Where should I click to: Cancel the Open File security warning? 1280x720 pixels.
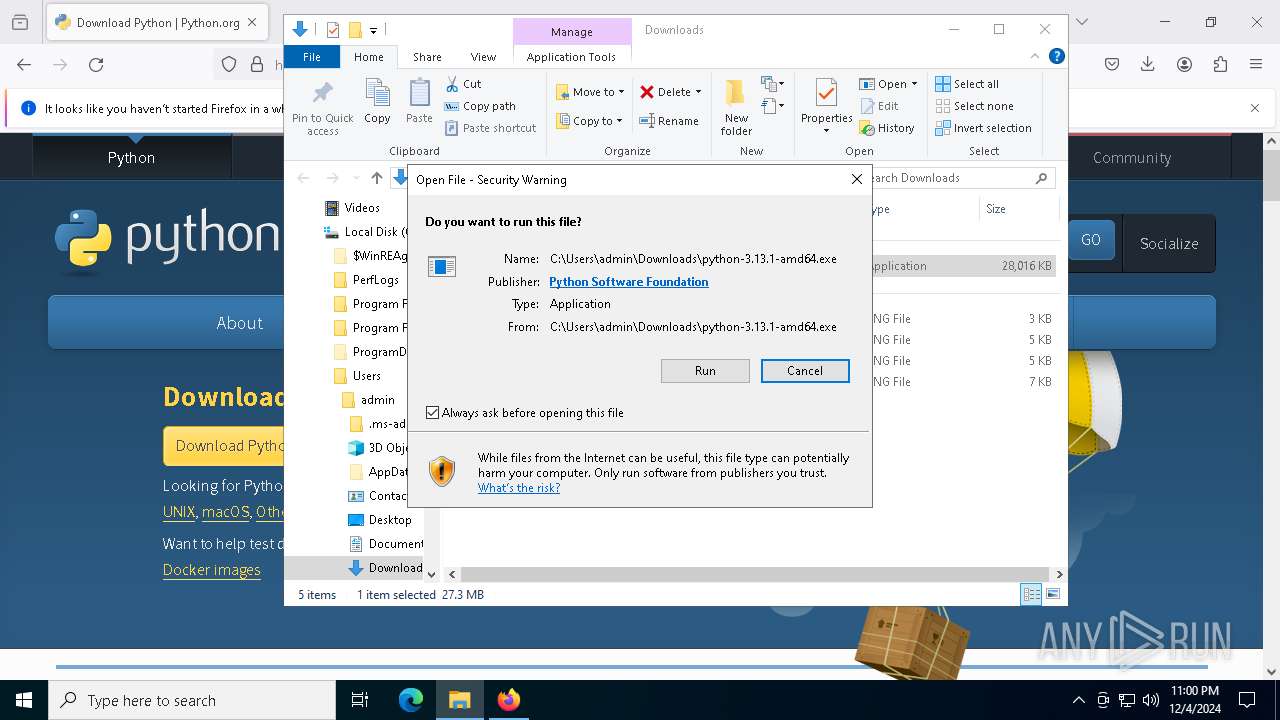click(x=805, y=371)
